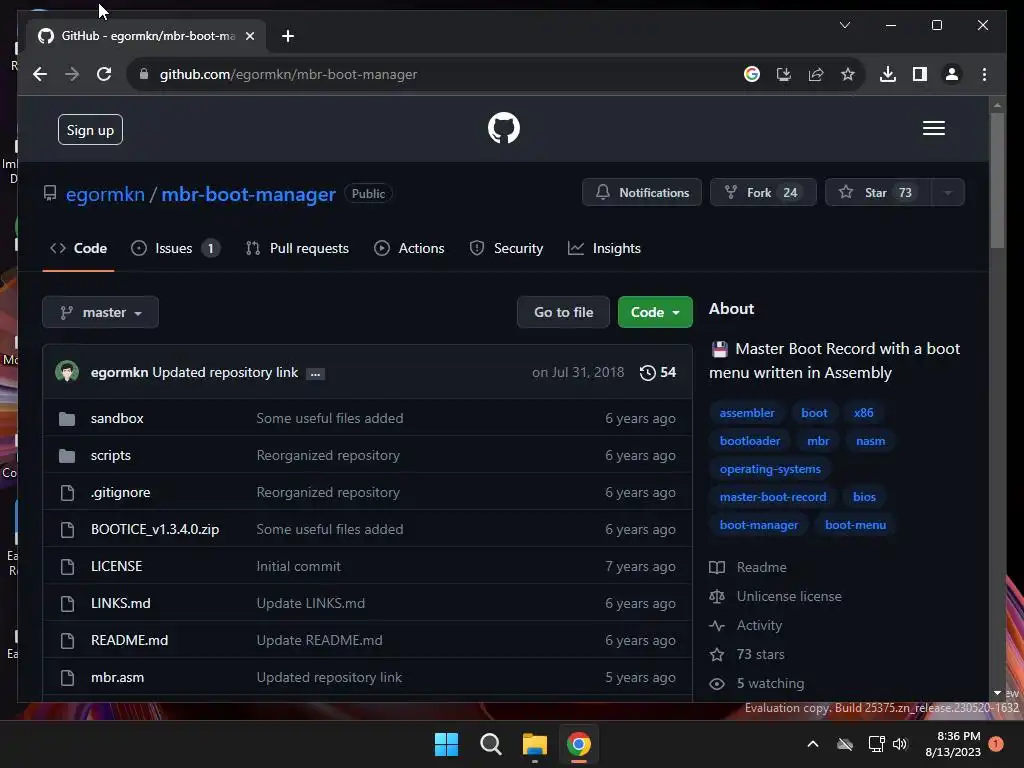
Task: Click the share page icon
Action: pyautogui.click(x=816, y=74)
